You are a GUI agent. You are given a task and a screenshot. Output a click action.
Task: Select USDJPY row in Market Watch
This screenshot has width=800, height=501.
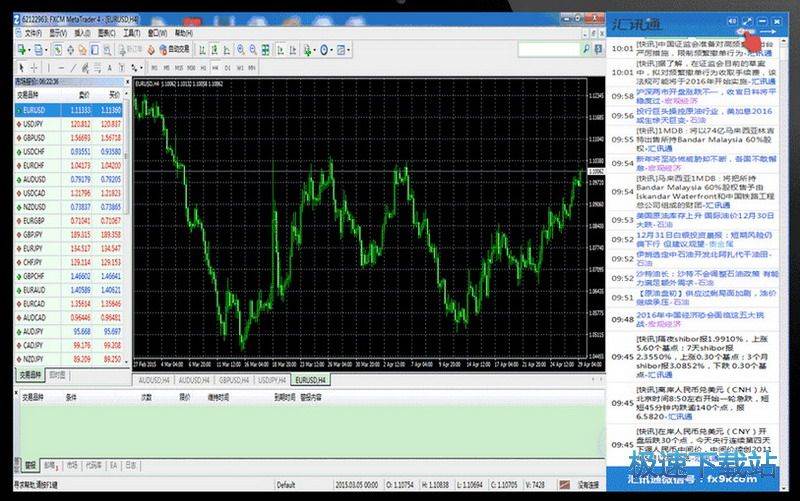[68, 124]
